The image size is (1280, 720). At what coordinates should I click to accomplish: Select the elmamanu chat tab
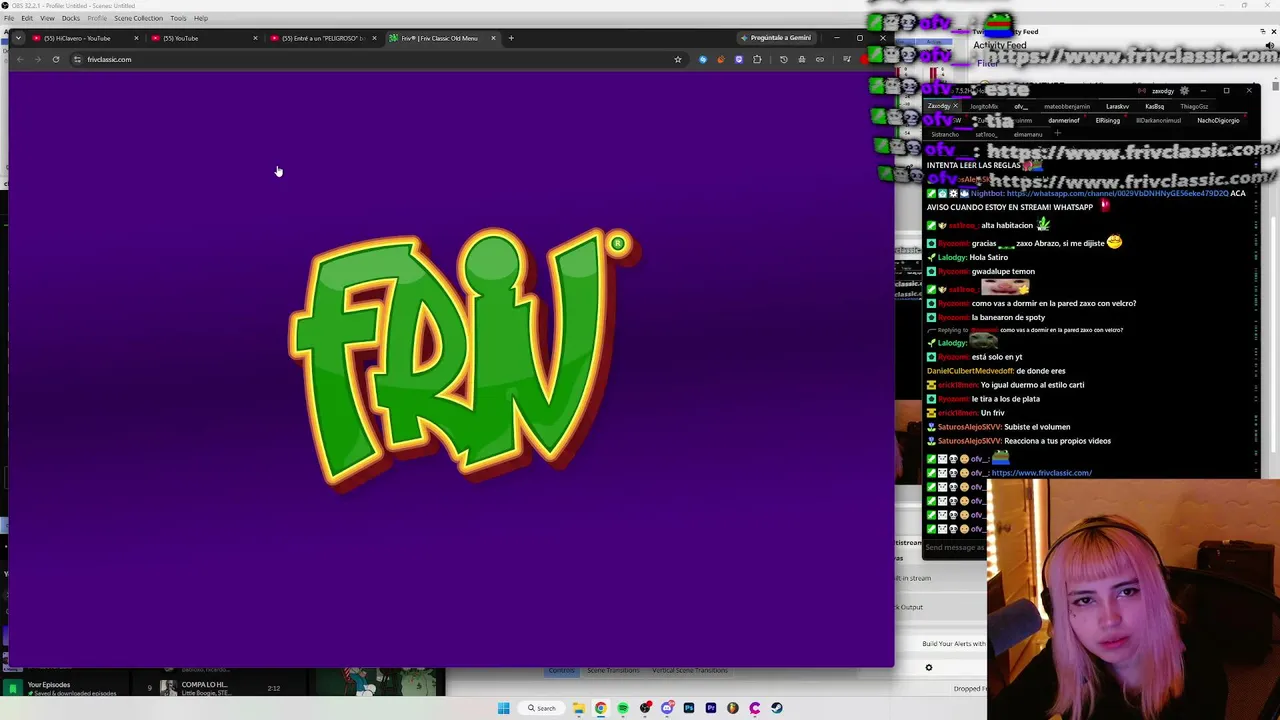point(1028,134)
